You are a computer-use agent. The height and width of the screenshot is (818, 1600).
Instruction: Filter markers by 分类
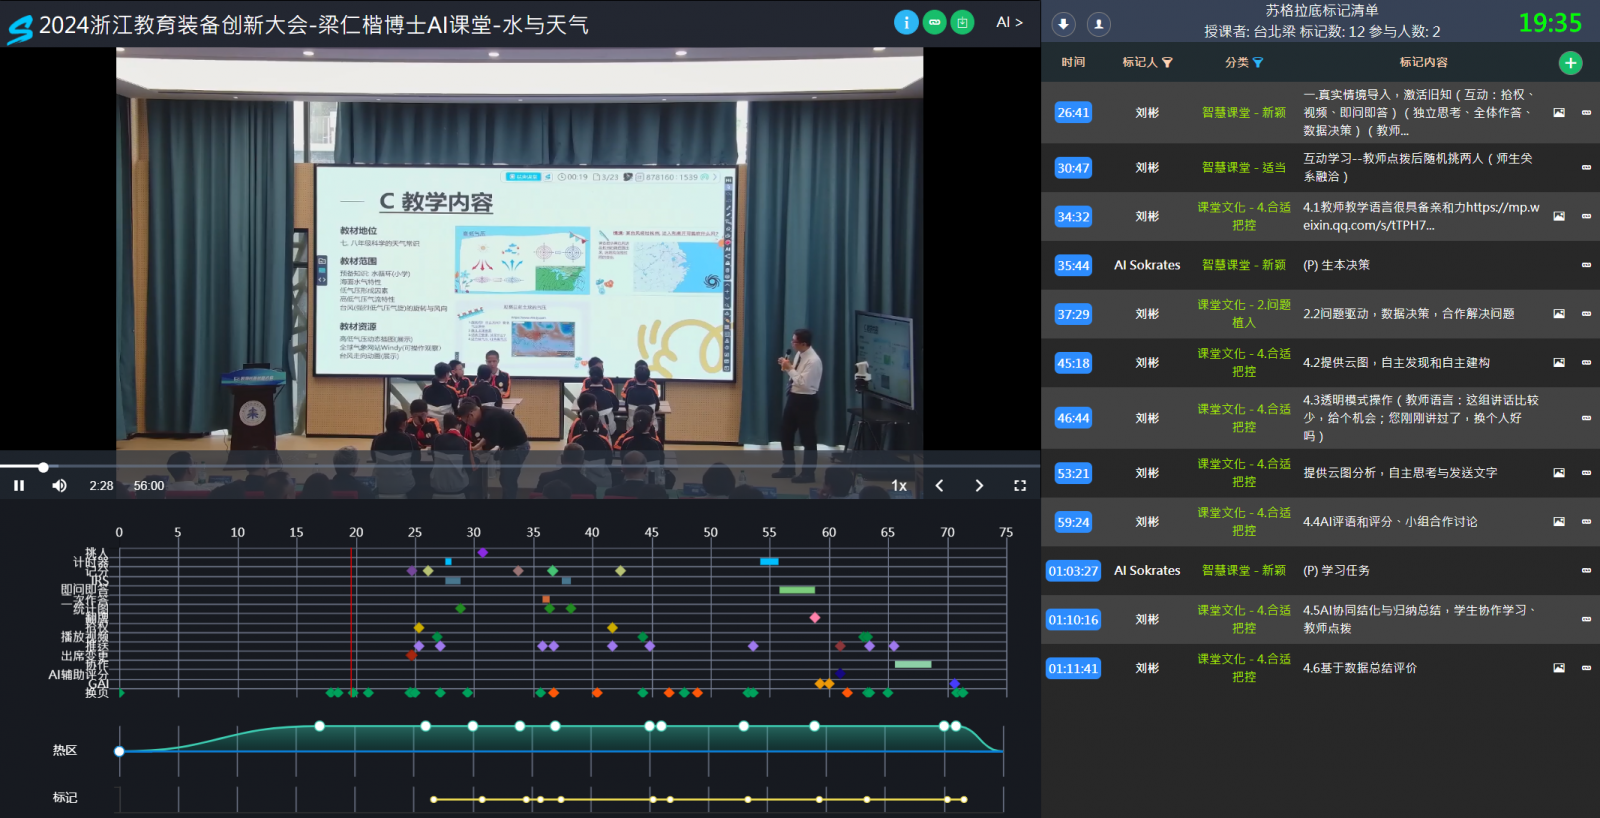1244,62
